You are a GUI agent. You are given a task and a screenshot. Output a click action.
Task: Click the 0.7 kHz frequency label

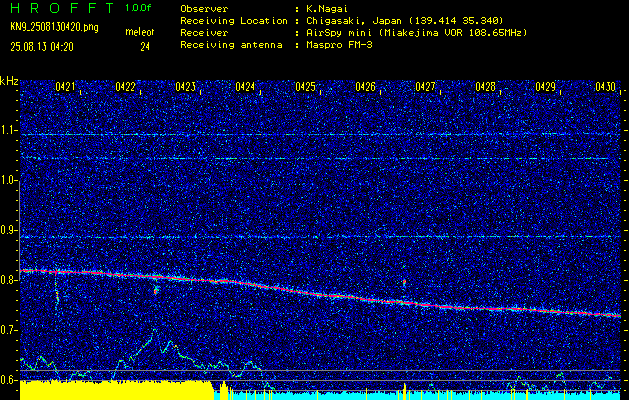click(8, 330)
